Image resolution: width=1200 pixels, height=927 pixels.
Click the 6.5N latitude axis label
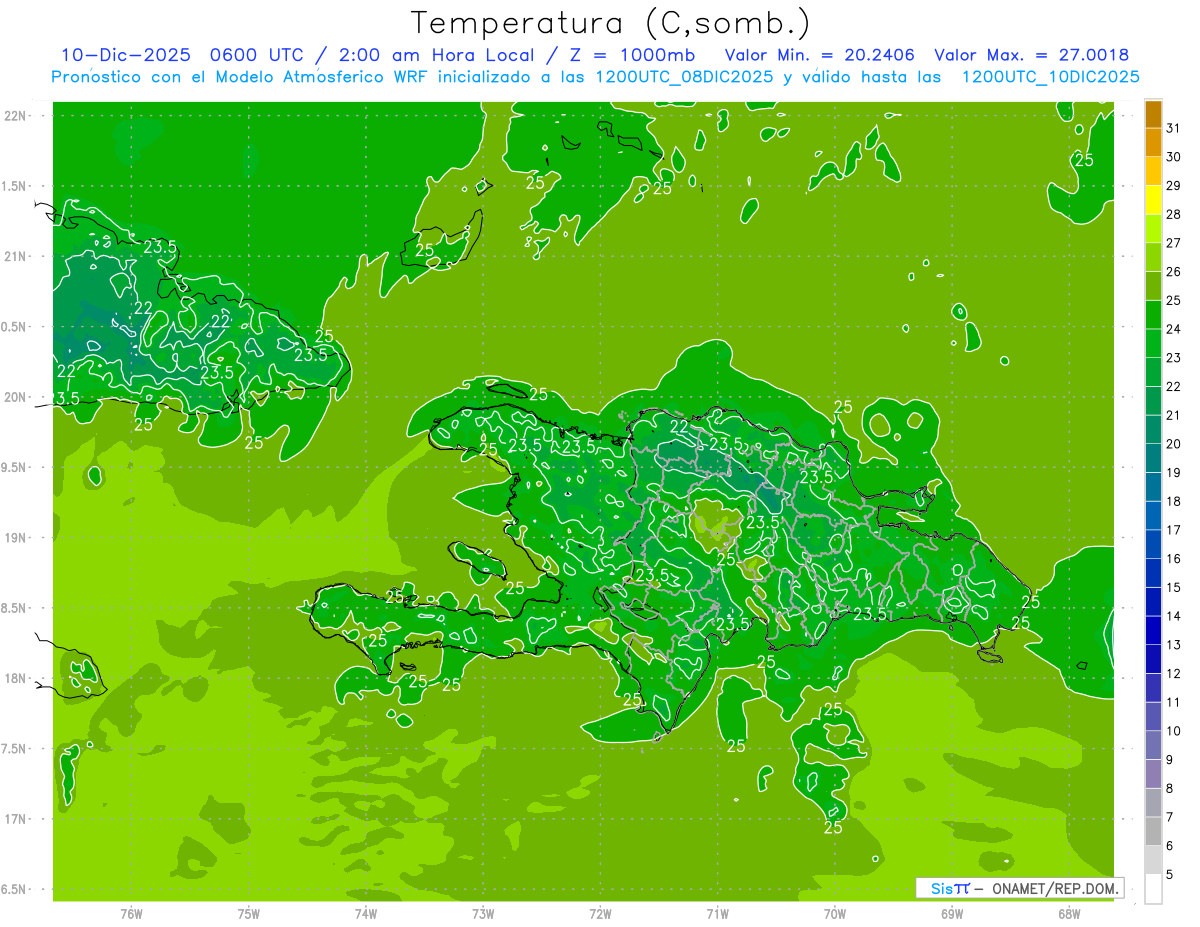[14, 890]
